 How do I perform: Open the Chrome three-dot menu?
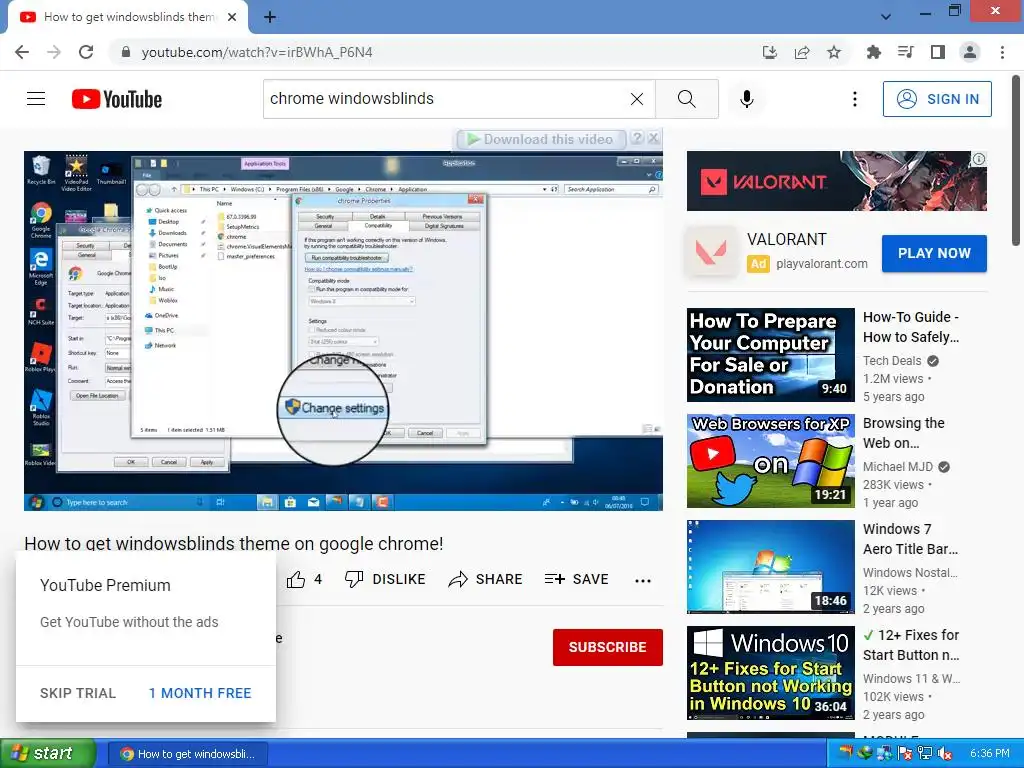(x=1002, y=52)
